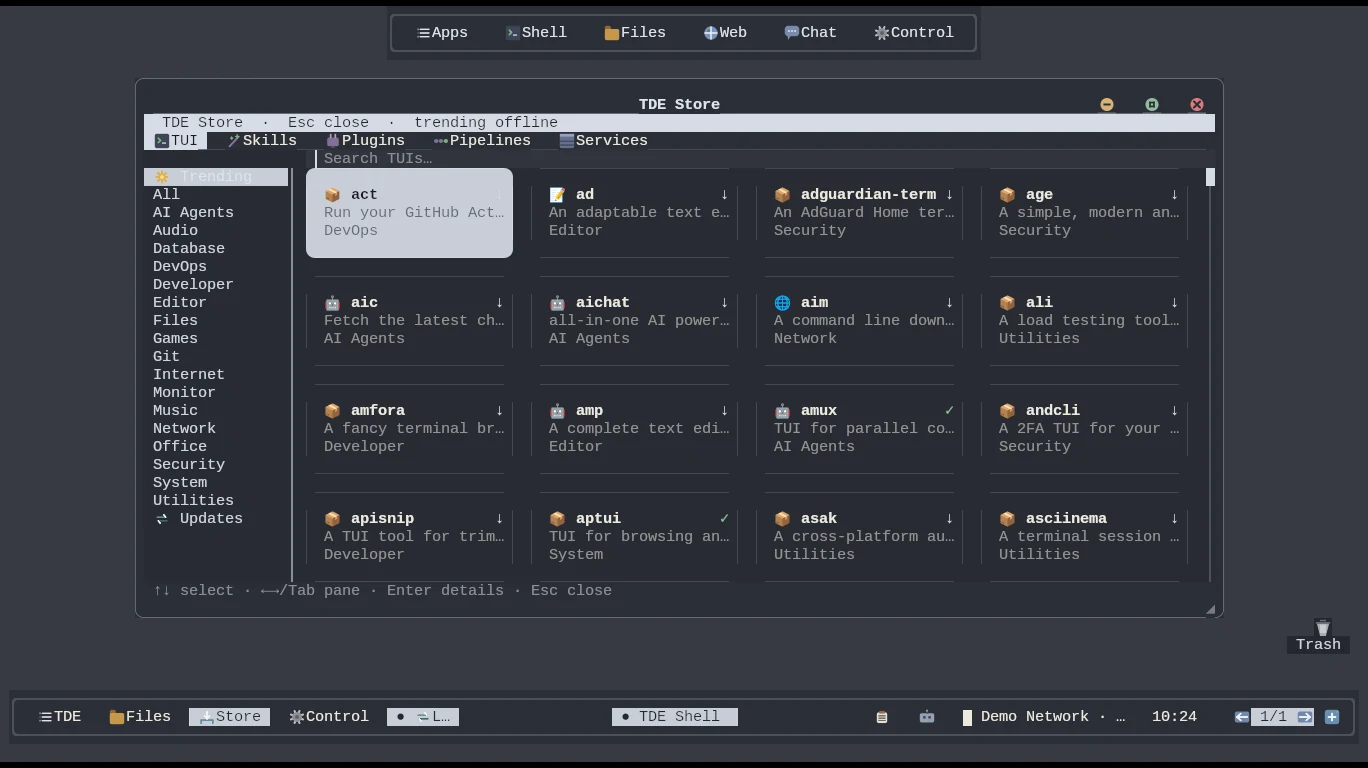Open Web from the top bar
This screenshot has height=768, width=1368.
[x=725, y=33]
